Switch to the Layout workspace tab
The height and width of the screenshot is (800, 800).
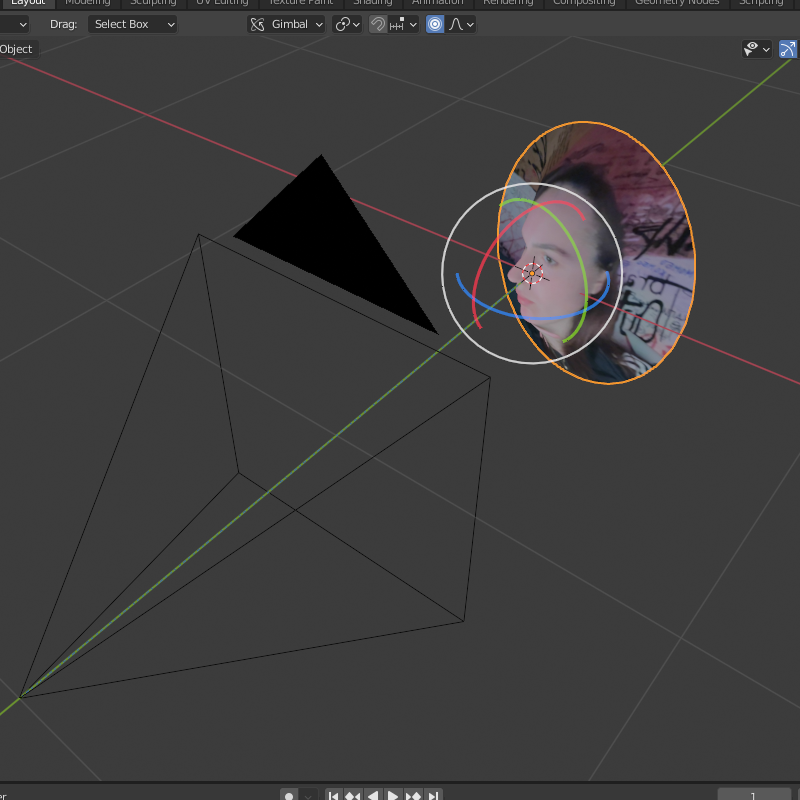pos(28,3)
